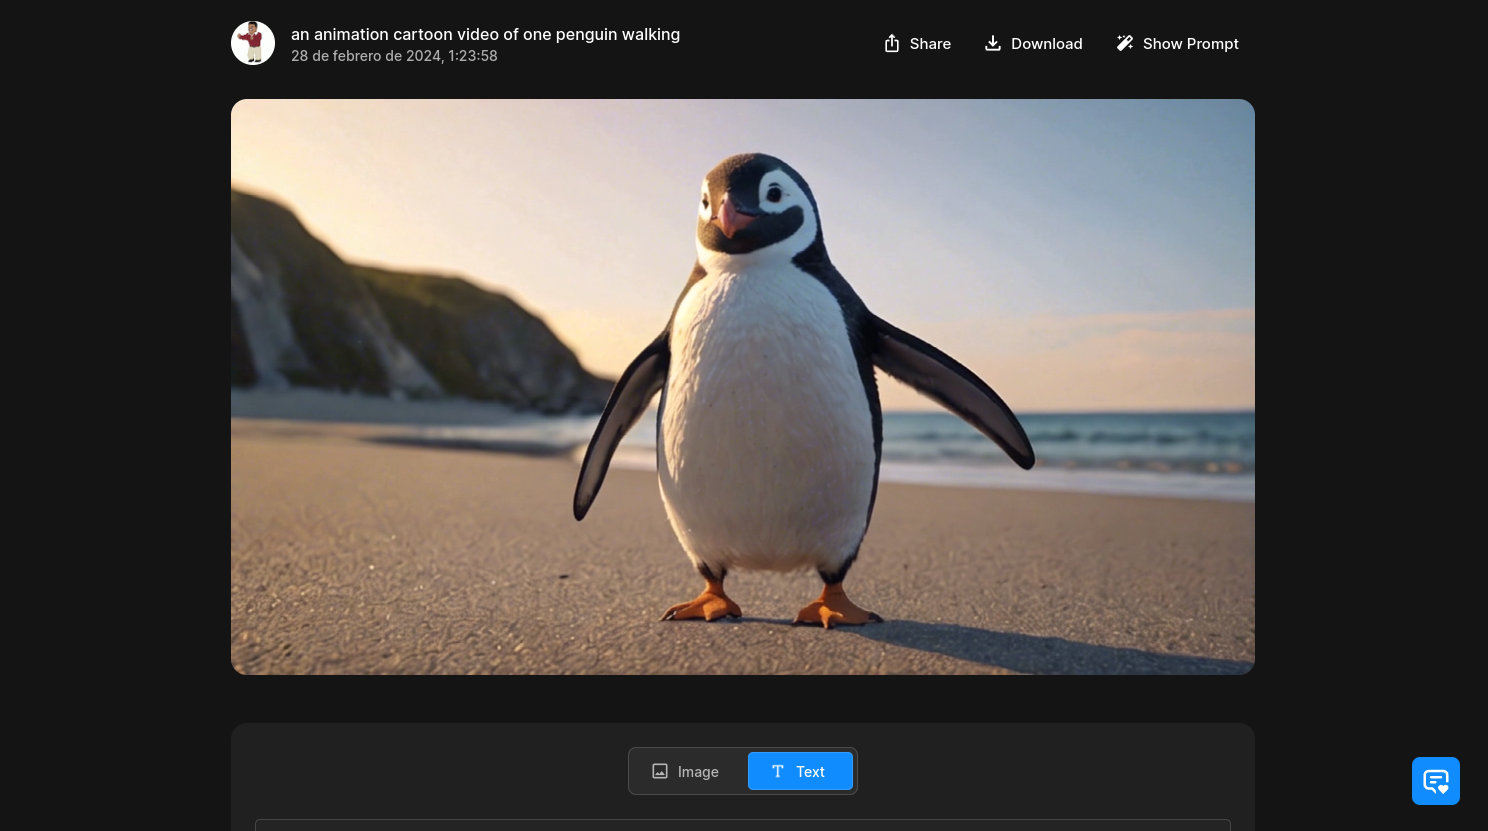Switch to Image input mode
Image resolution: width=1488 pixels, height=831 pixels.
pos(688,771)
